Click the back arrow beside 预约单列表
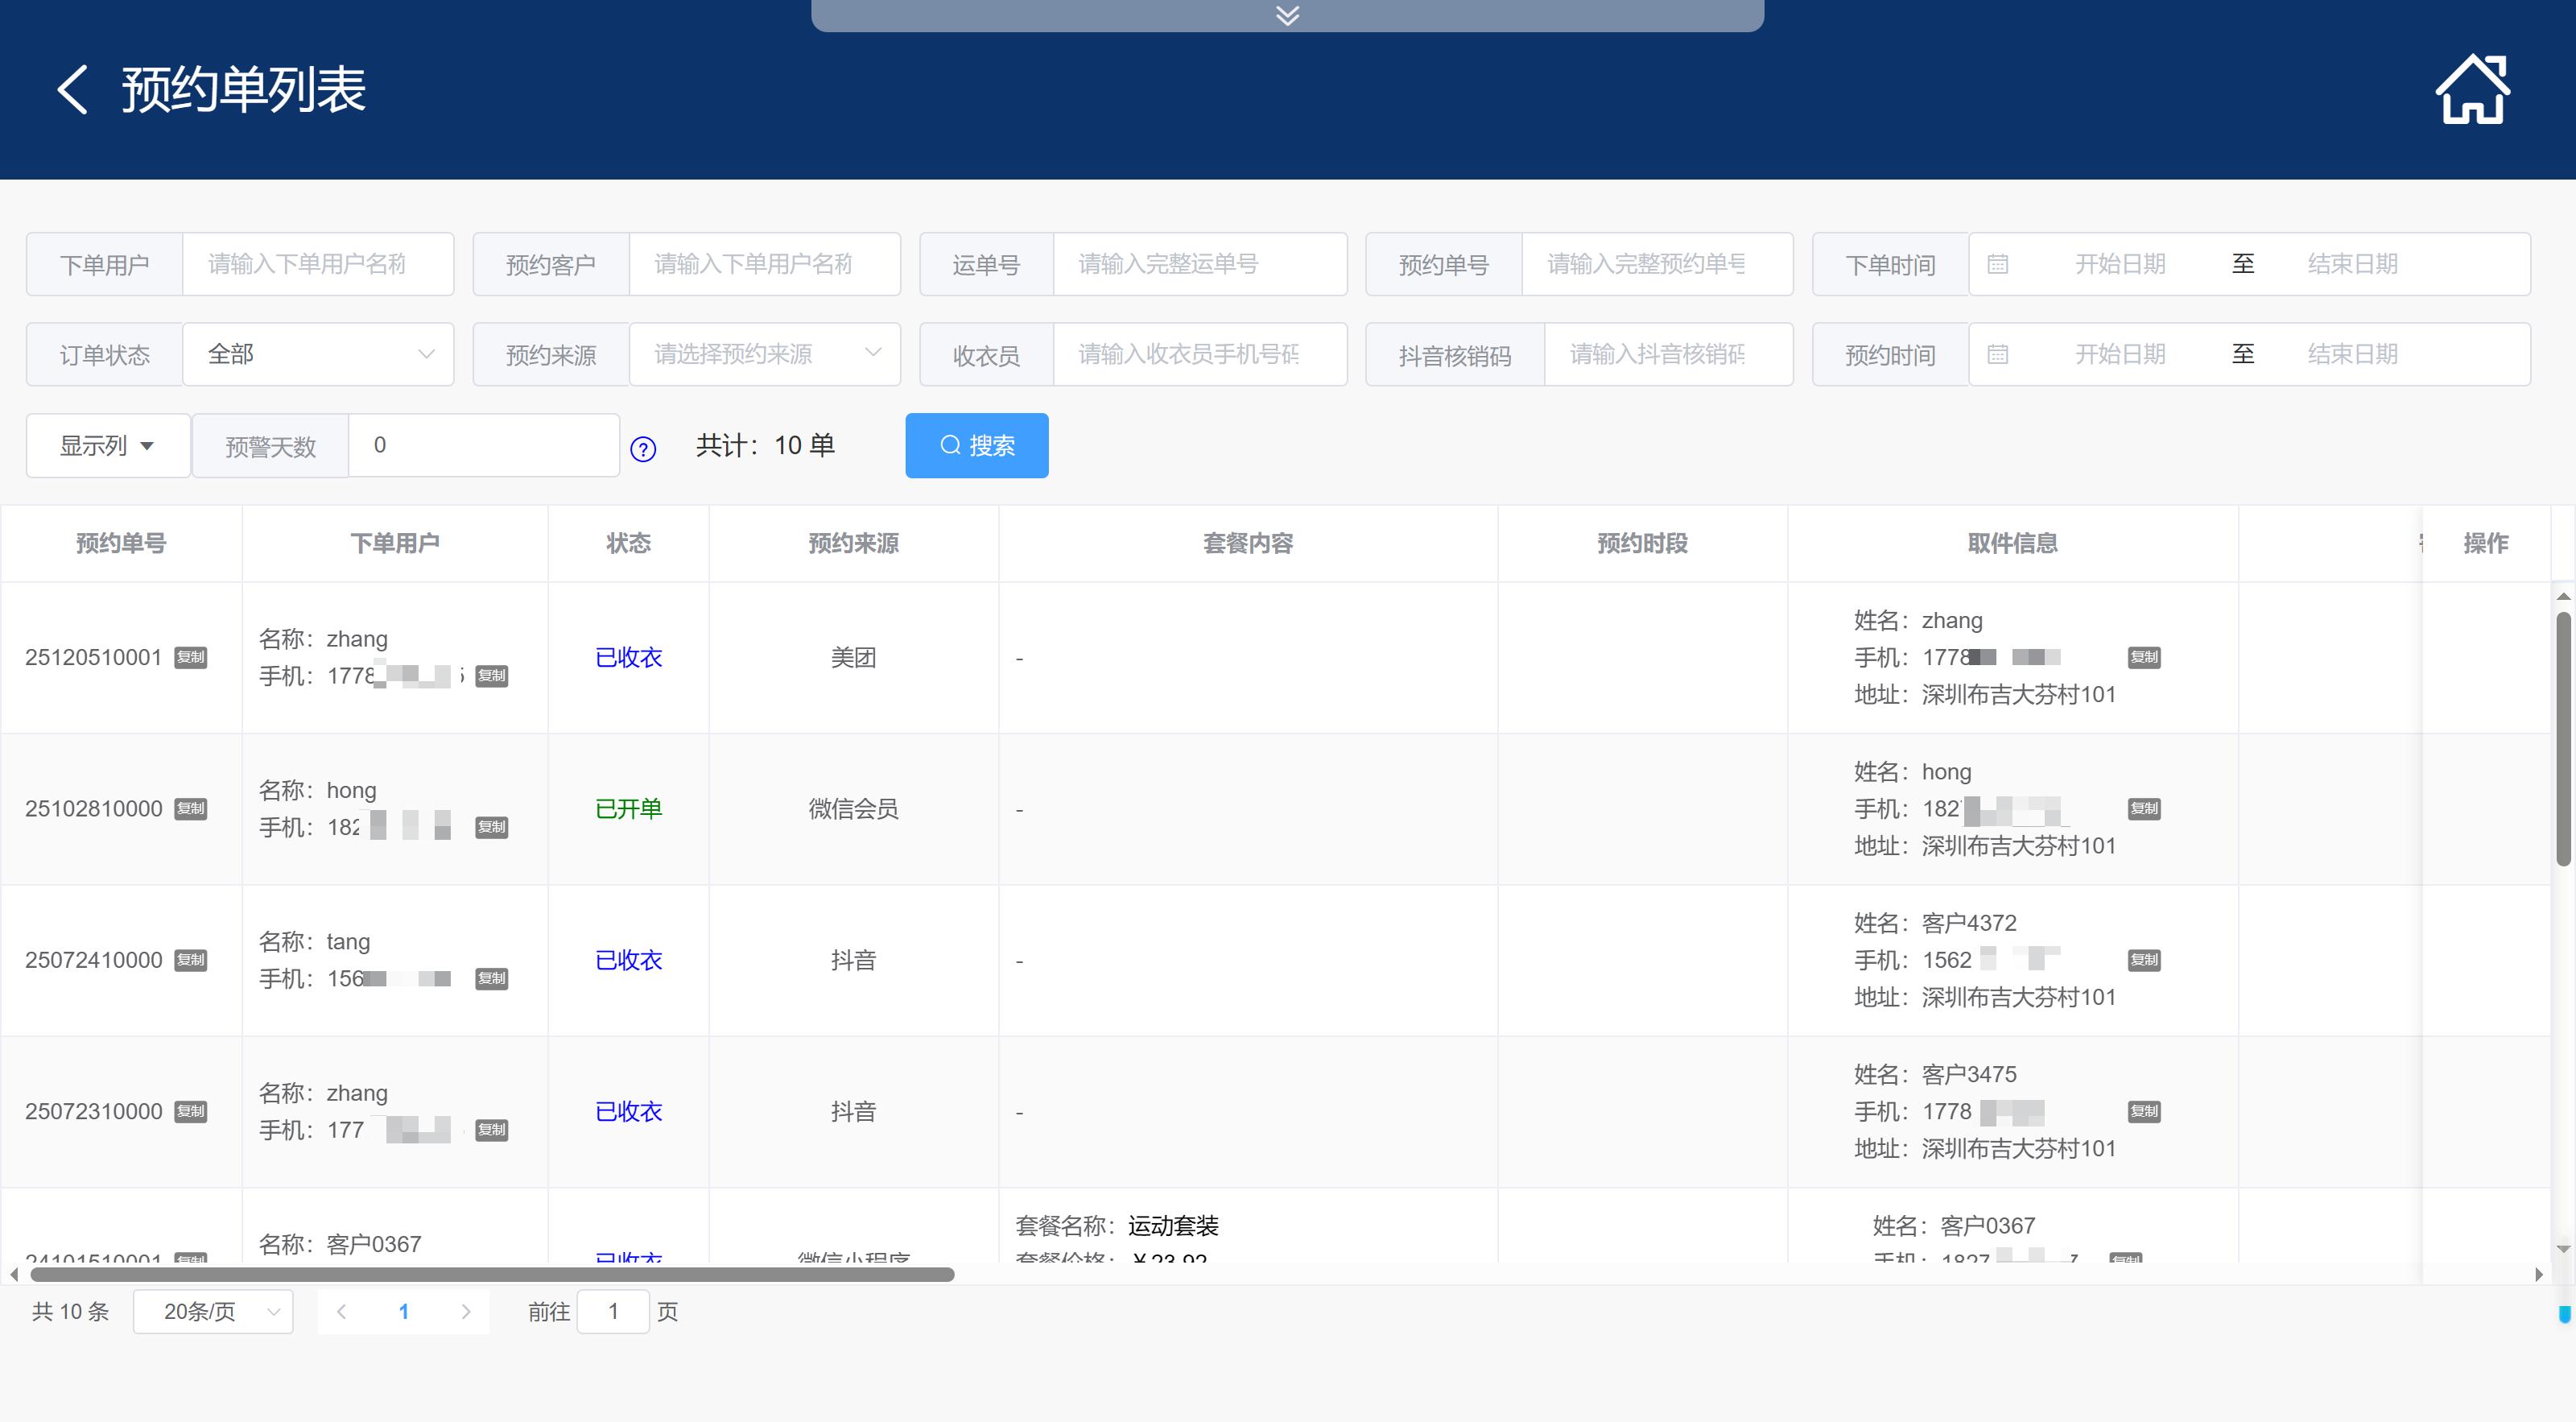The width and height of the screenshot is (2576, 1422). point(73,90)
